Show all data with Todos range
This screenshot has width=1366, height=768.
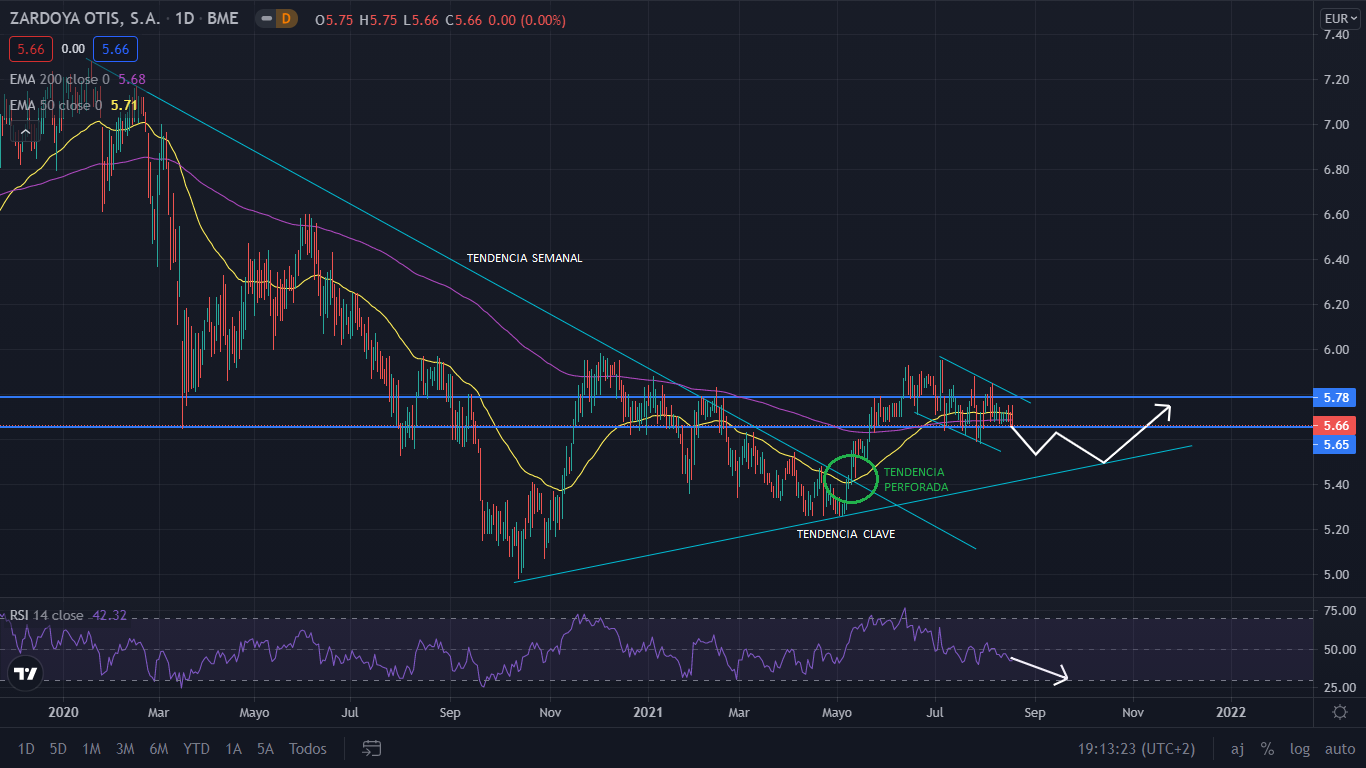pyautogui.click(x=307, y=748)
